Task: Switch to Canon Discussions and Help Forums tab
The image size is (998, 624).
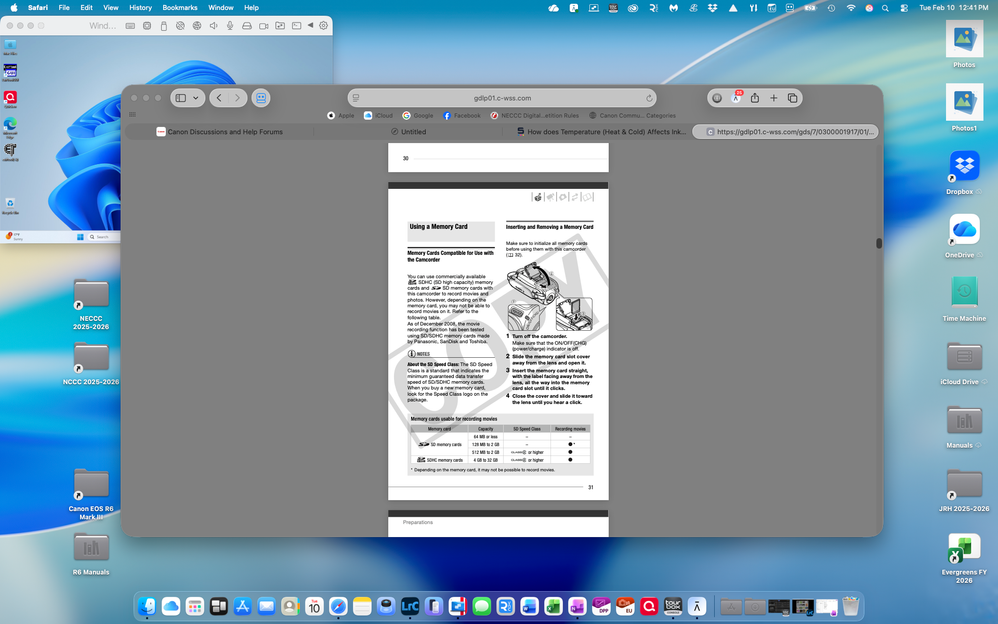Action: pyautogui.click(x=220, y=132)
